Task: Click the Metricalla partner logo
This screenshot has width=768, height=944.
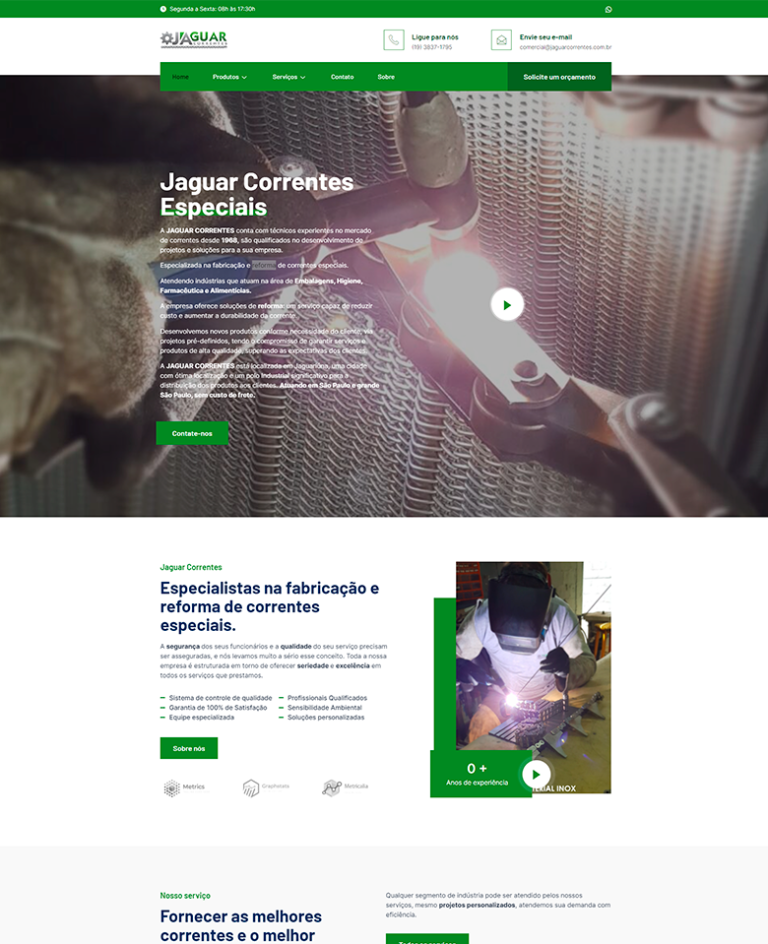Action: click(345, 787)
